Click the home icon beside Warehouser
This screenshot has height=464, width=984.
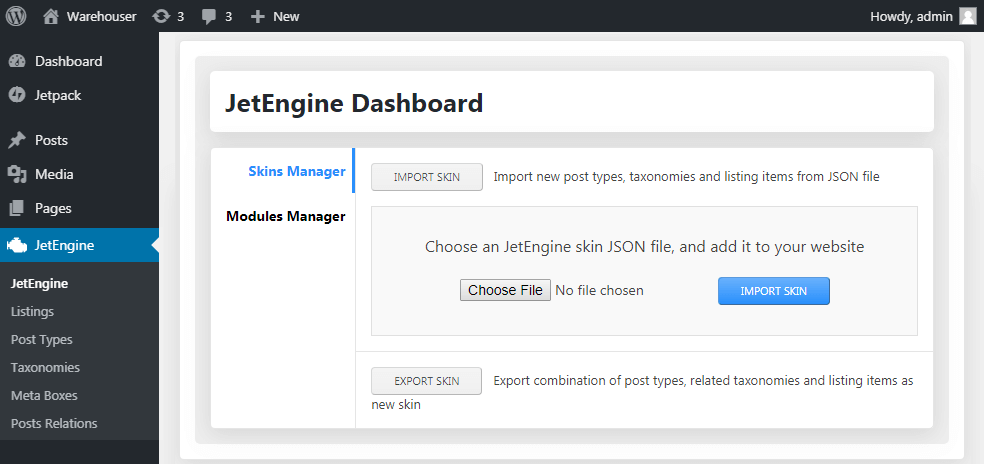pos(51,16)
